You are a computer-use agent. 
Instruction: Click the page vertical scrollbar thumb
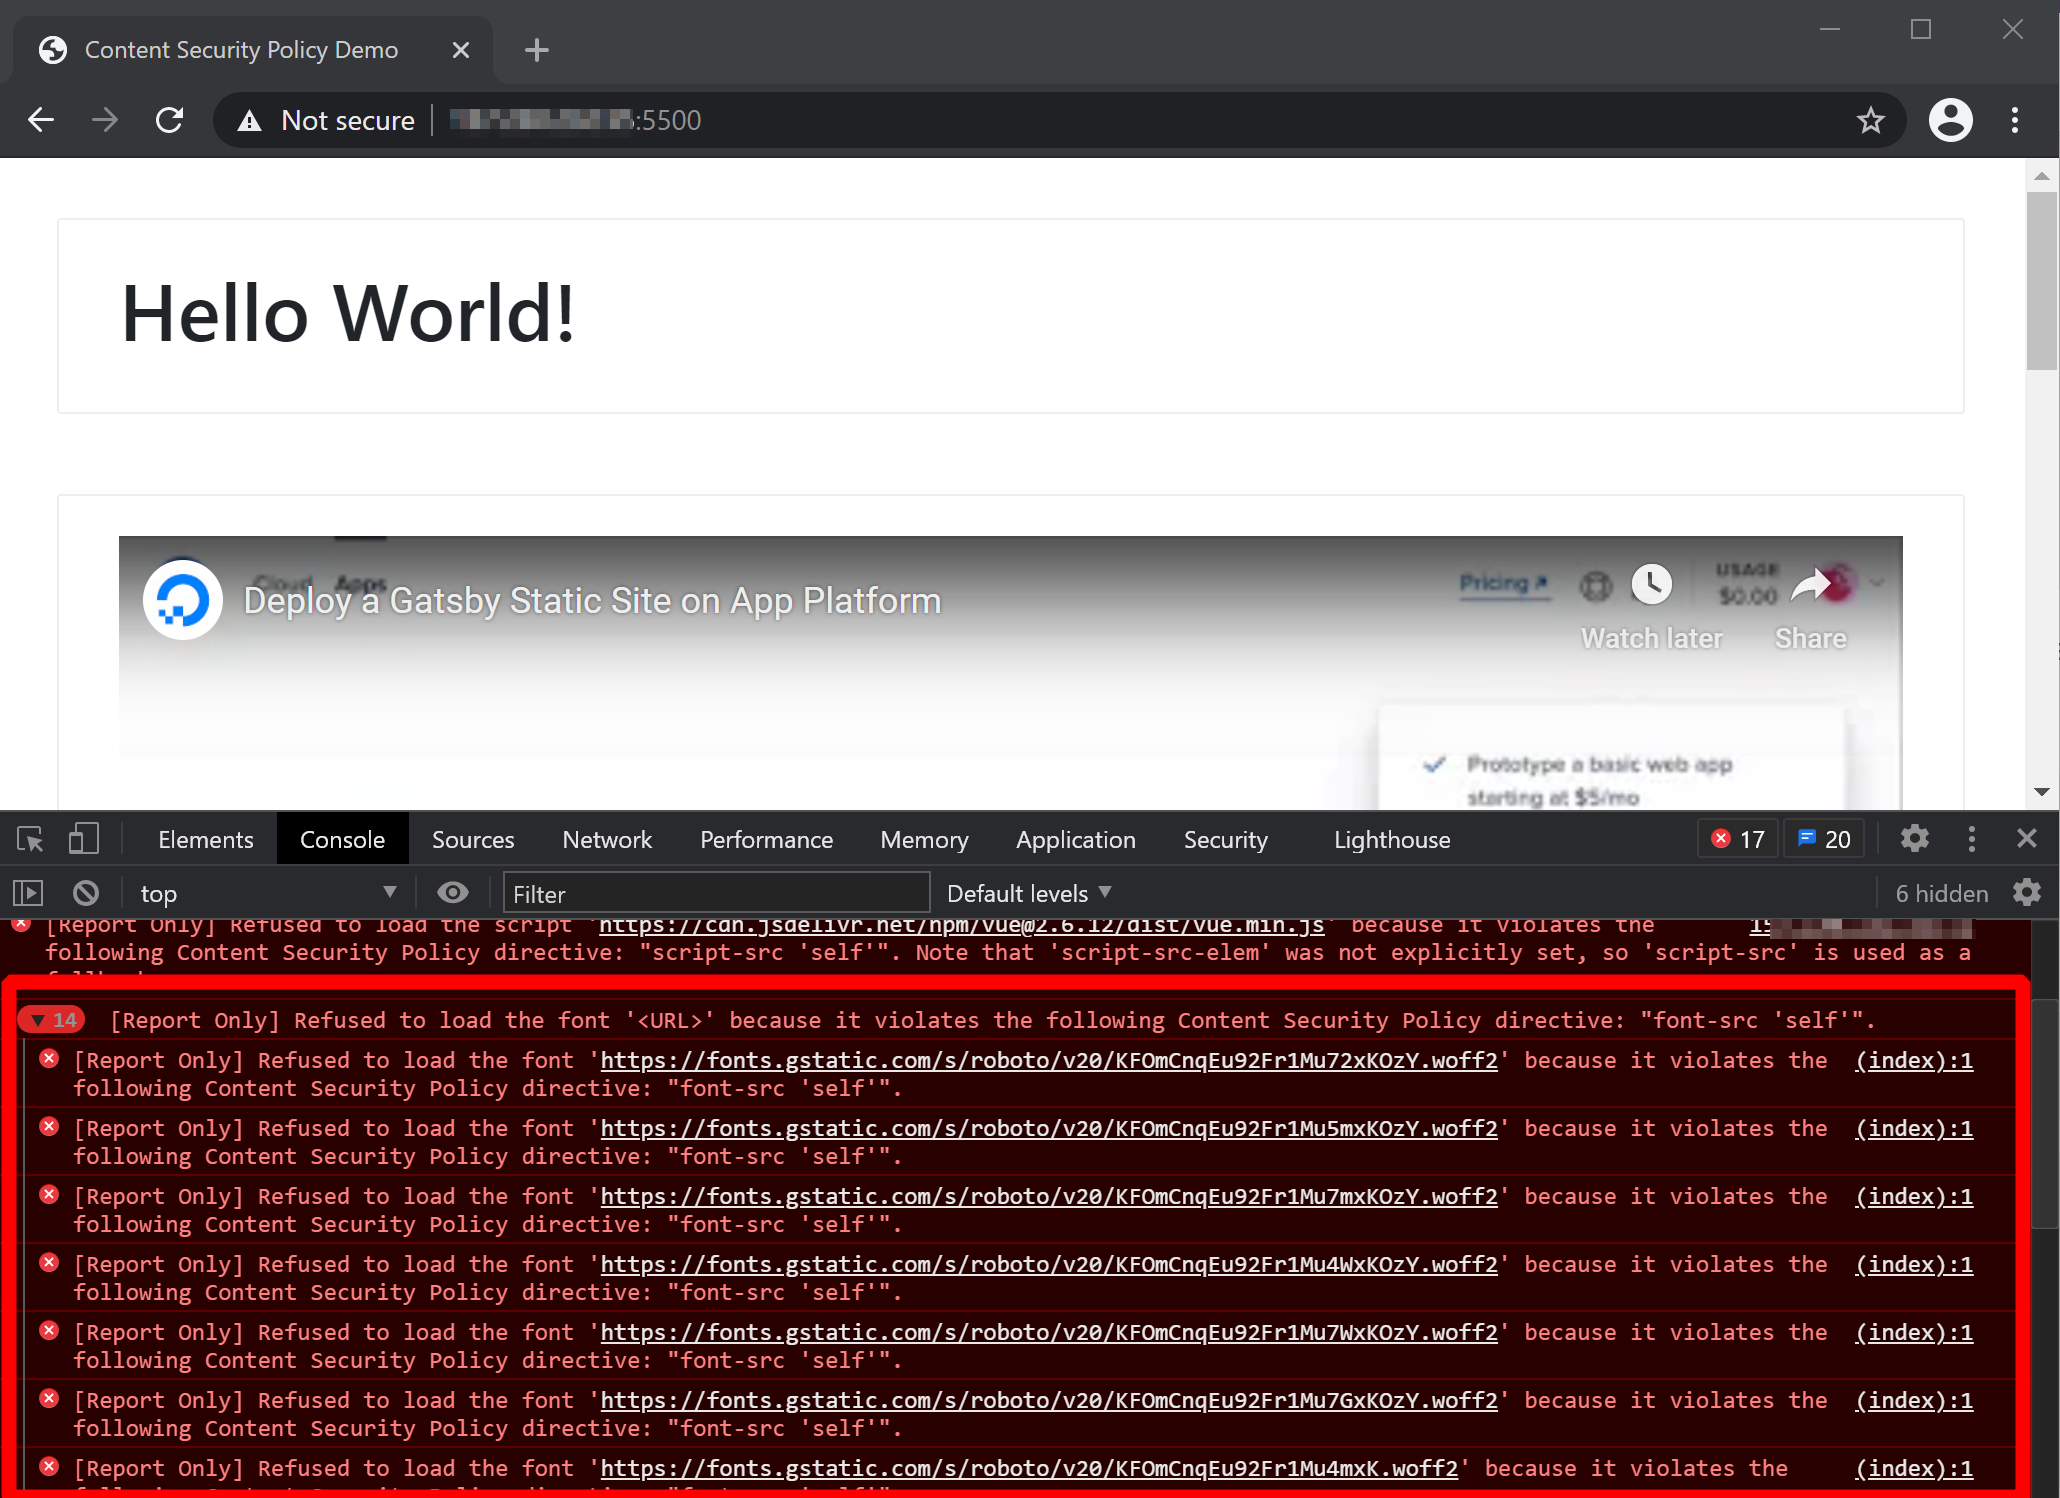coord(2041,281)
